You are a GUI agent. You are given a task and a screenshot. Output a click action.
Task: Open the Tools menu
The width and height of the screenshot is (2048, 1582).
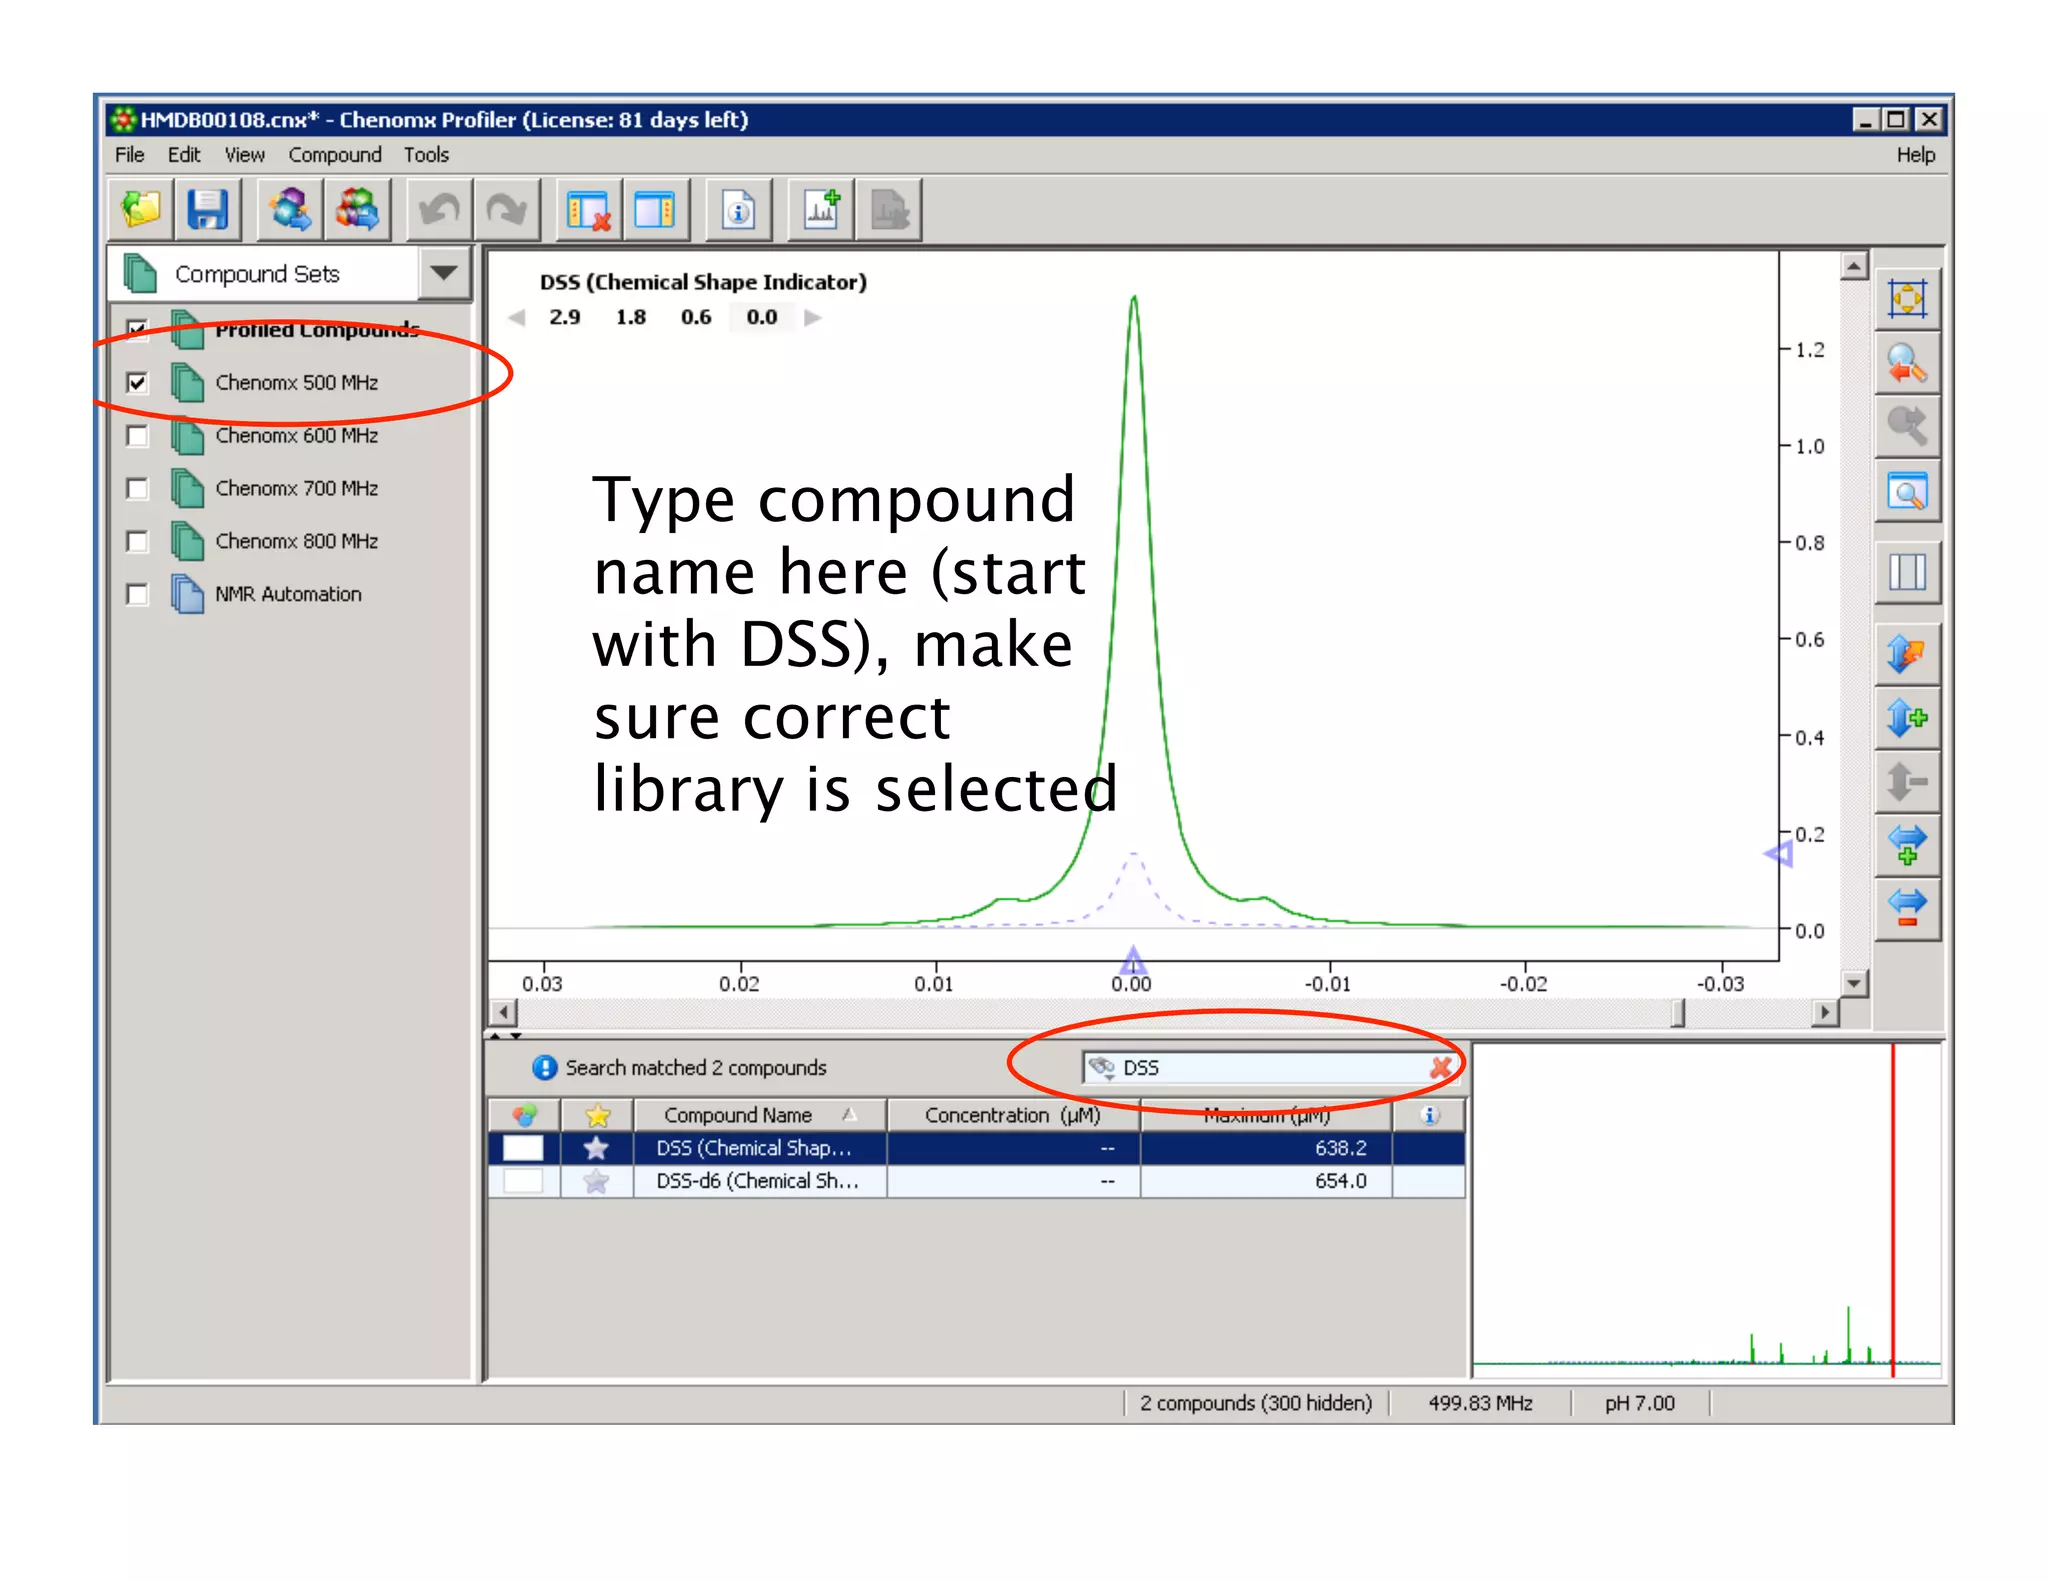coord(426,155)
